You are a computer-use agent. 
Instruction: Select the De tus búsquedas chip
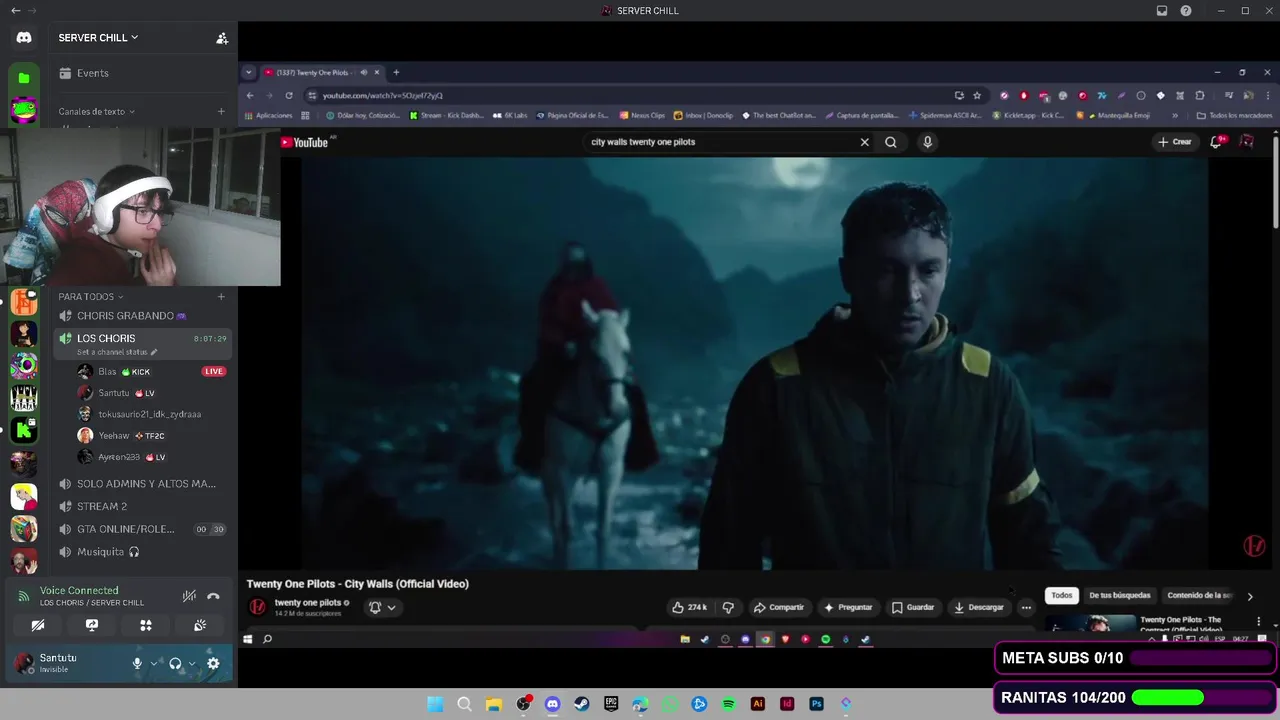(x=1120, y=595)
